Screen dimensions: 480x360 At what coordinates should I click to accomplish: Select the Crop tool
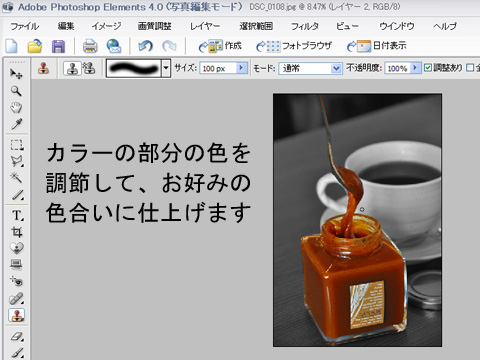(16, 232)
